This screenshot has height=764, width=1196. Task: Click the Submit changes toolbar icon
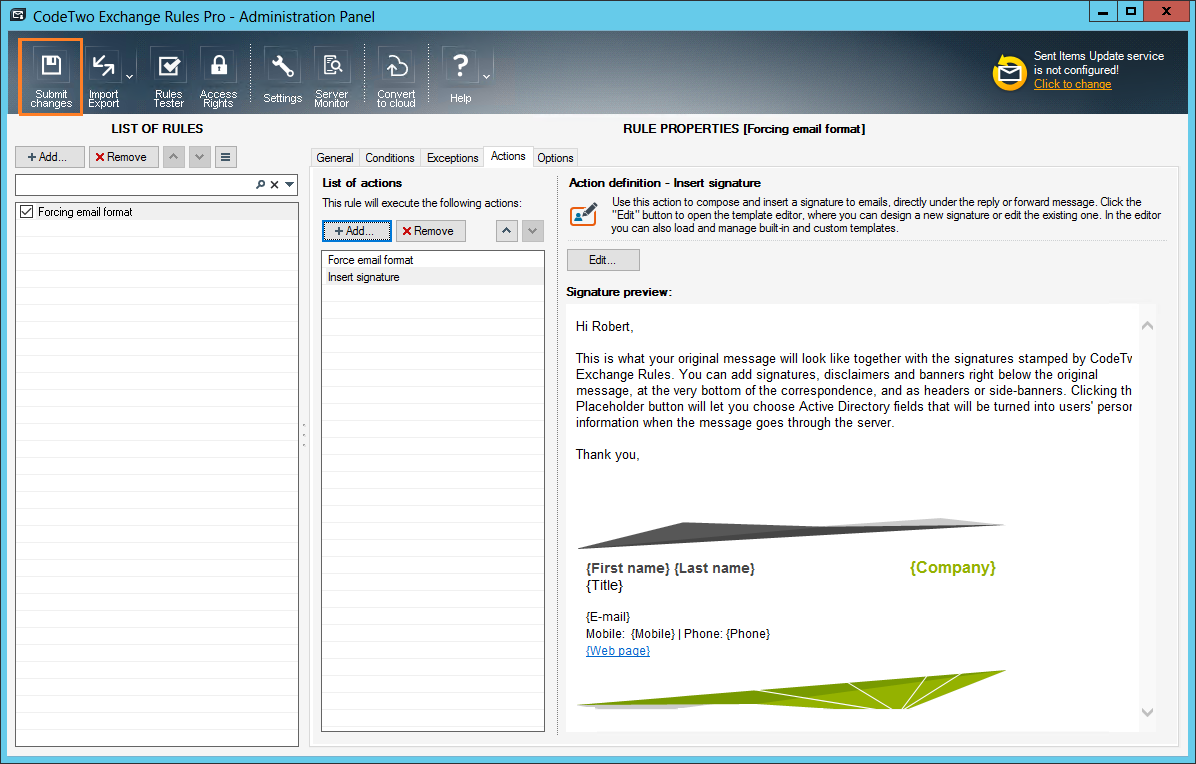[x=51, y=77]
